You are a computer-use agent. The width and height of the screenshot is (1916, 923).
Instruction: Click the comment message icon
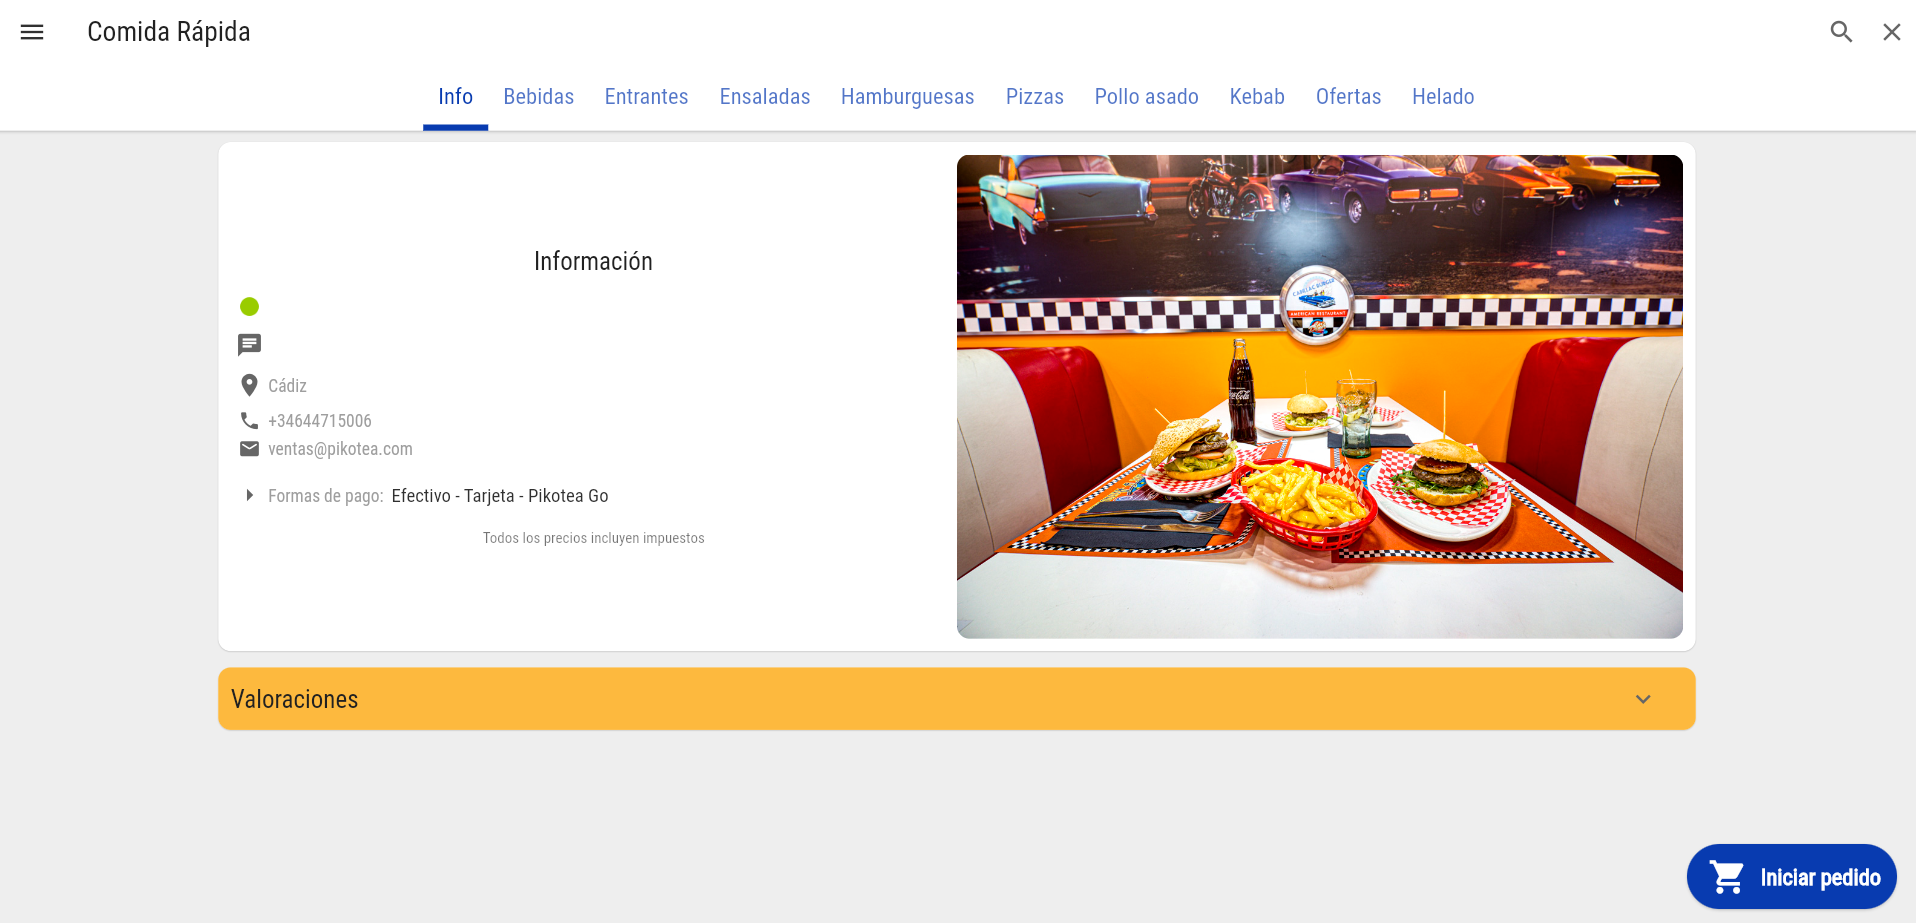click(249, 345)
